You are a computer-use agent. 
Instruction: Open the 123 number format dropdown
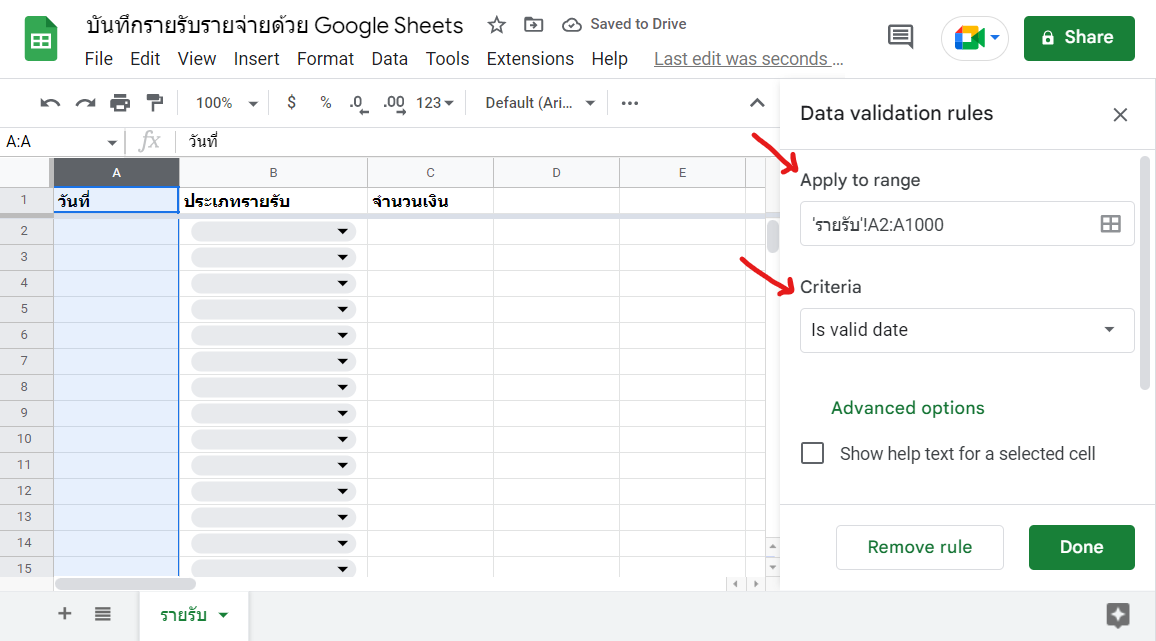click(434, 103)
